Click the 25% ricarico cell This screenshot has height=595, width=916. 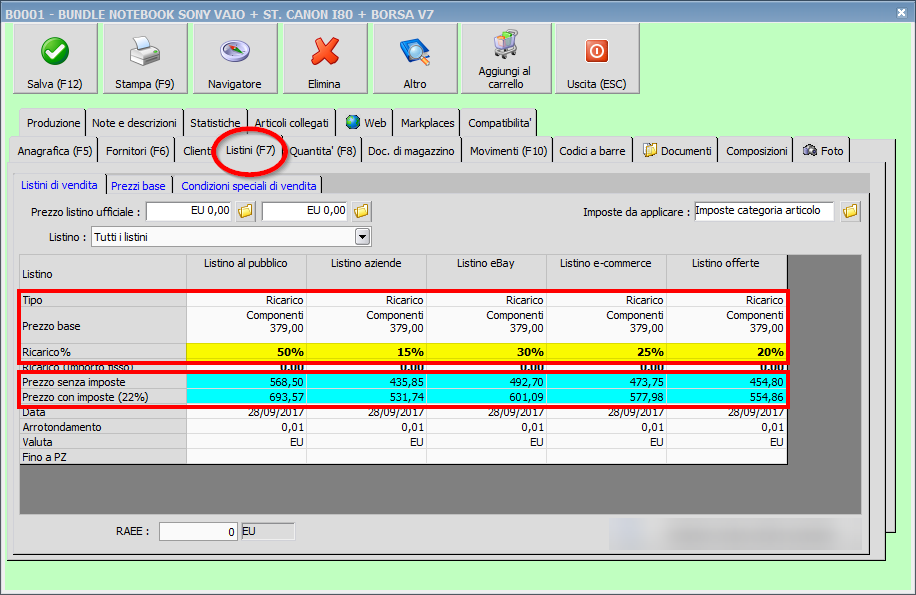[606, 352]
